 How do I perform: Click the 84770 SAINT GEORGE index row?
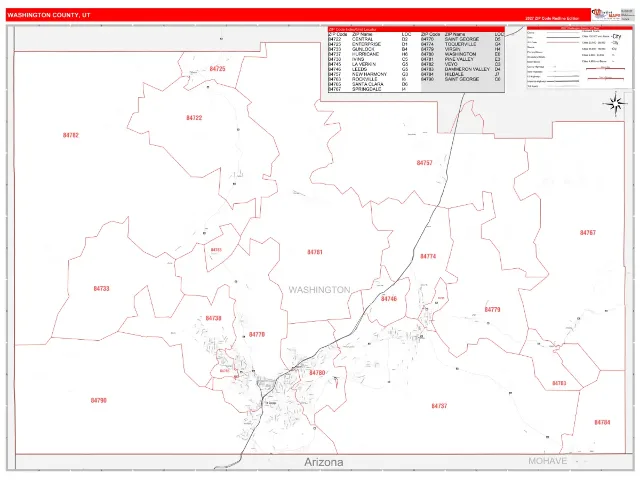pyautogui.click(x=462, y=39)
